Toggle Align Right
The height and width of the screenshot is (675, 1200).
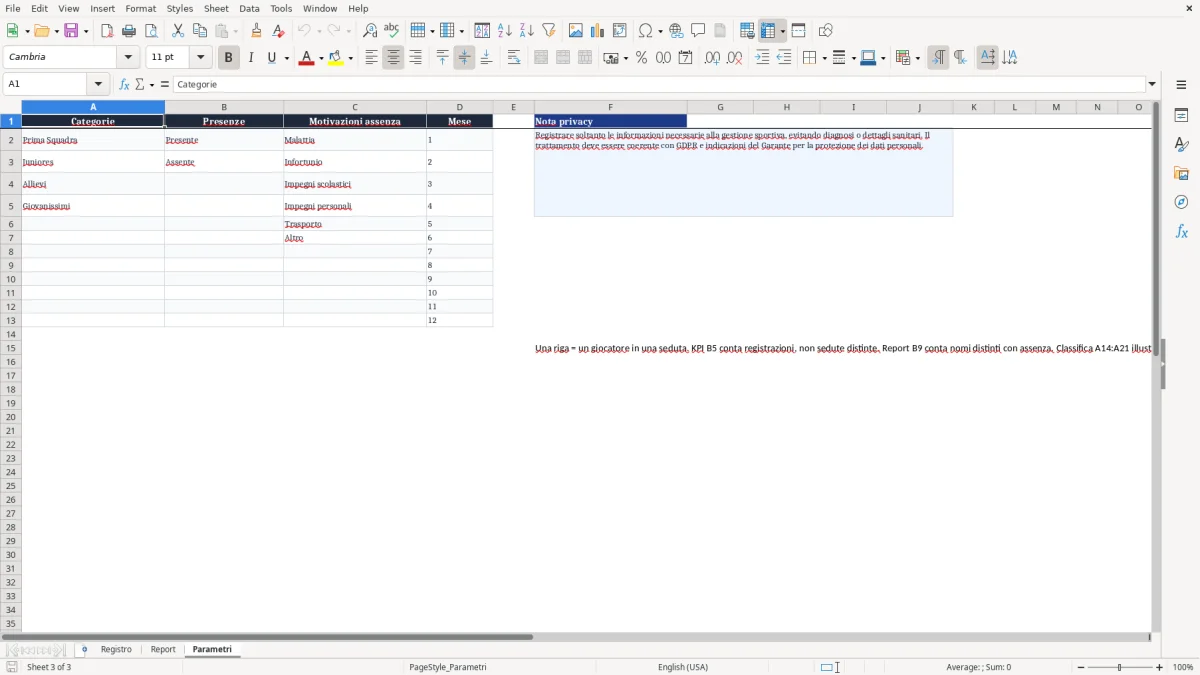(x=415, y=58)
